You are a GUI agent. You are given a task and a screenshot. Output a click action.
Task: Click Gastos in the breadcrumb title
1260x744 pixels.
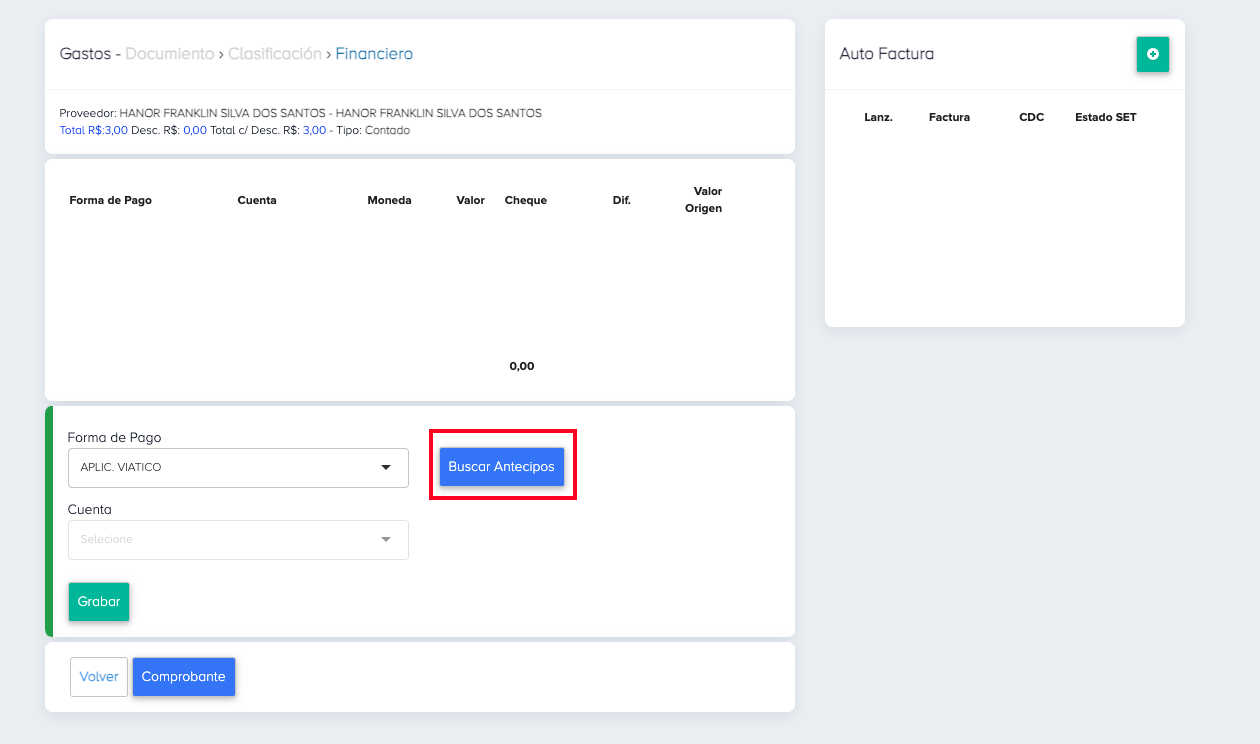[85, 54]
